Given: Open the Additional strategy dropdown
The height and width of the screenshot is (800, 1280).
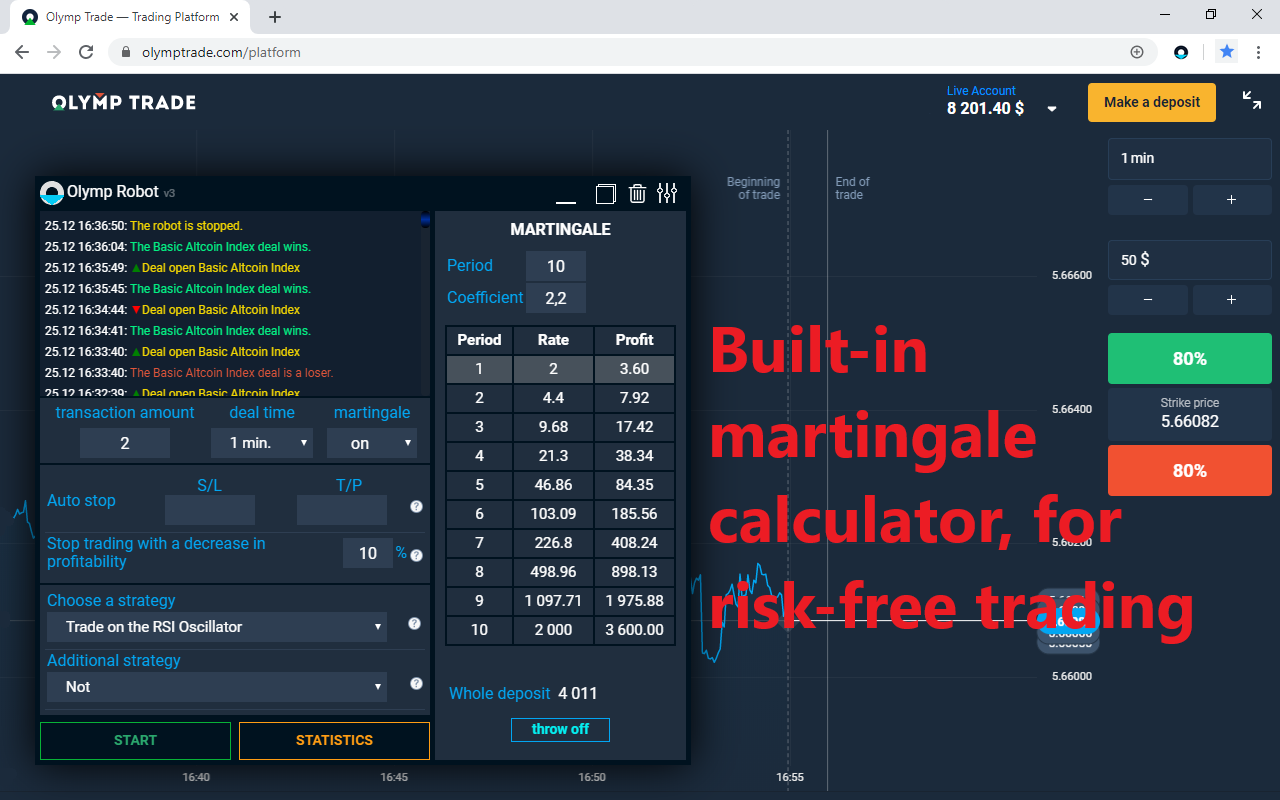Looking at the screenshot, I should point(217,687).
